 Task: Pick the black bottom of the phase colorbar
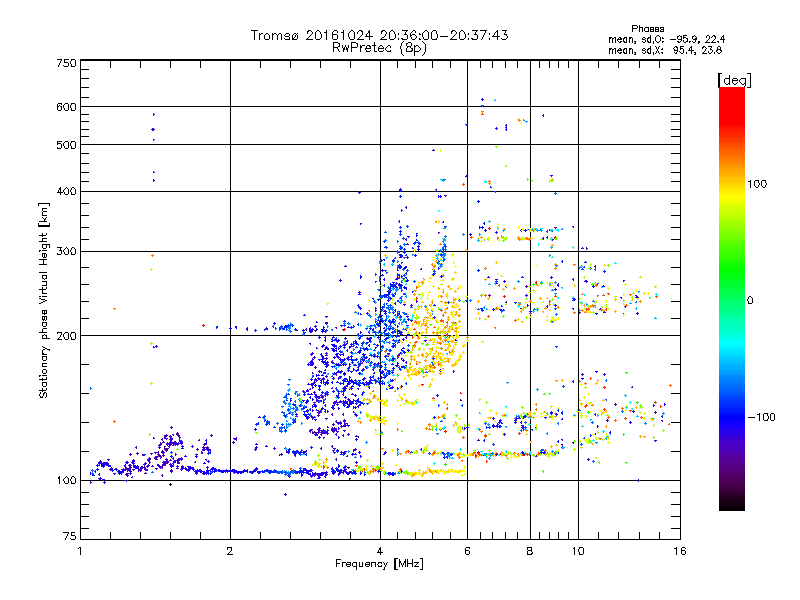click(732, 503)
